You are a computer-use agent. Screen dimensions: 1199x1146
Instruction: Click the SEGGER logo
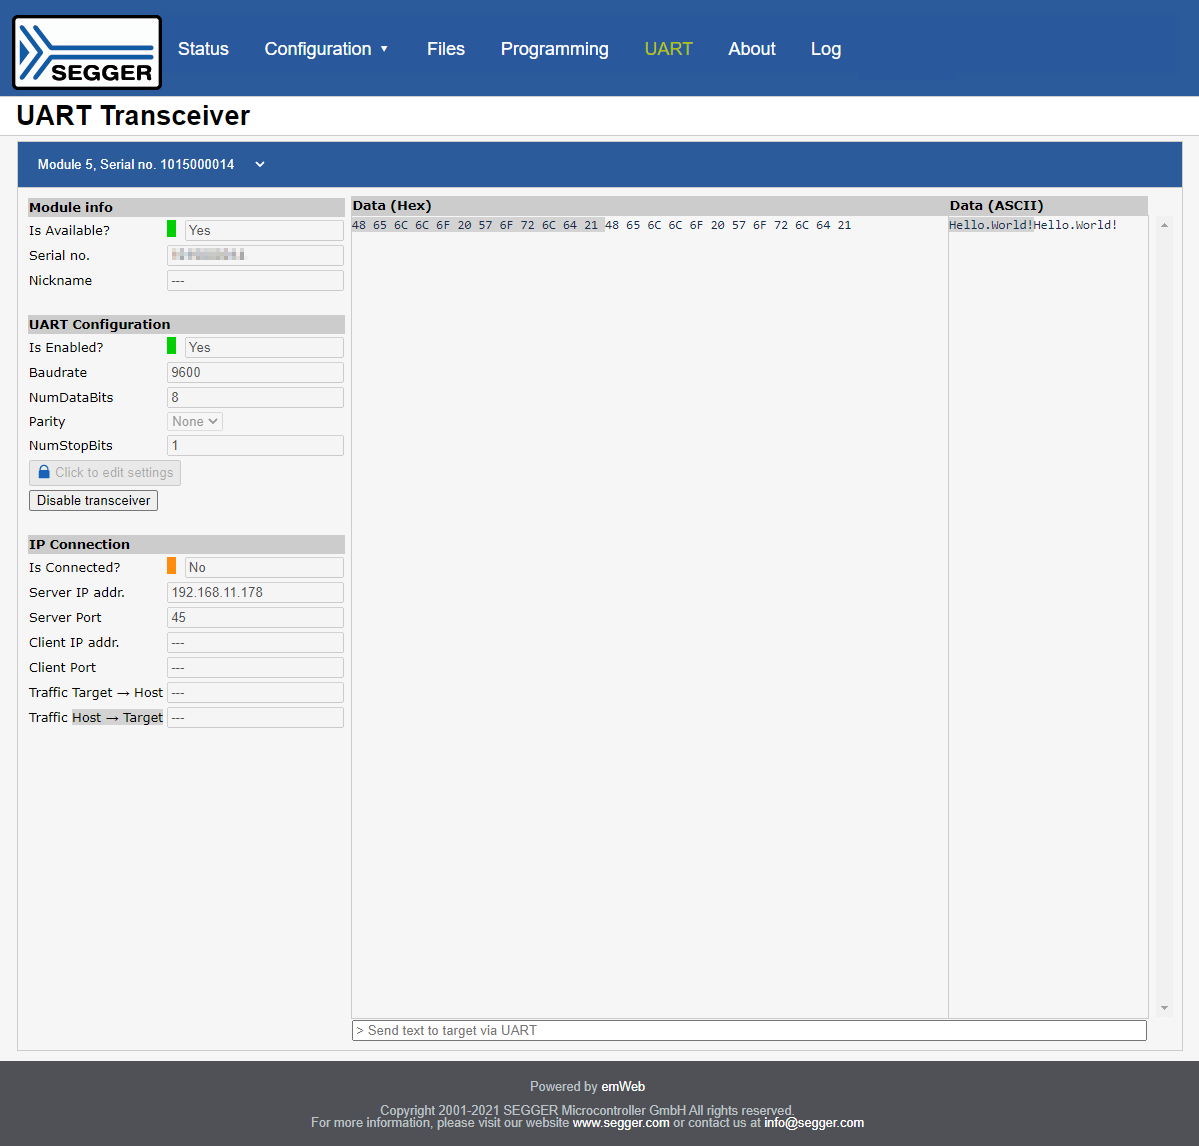[x=87, y=53]
